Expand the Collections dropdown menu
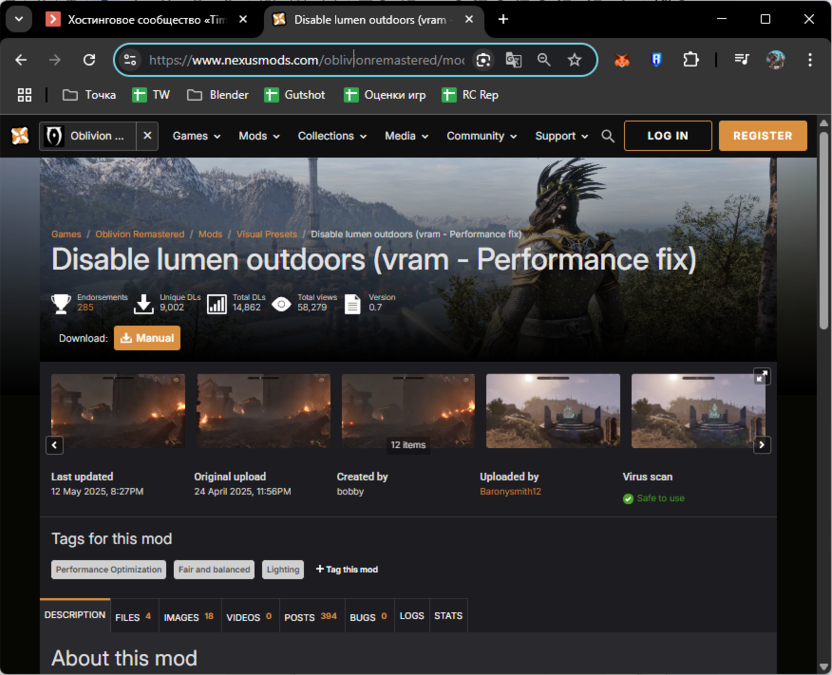The height and width of the screenshot is (675, 832). (332, 136)
